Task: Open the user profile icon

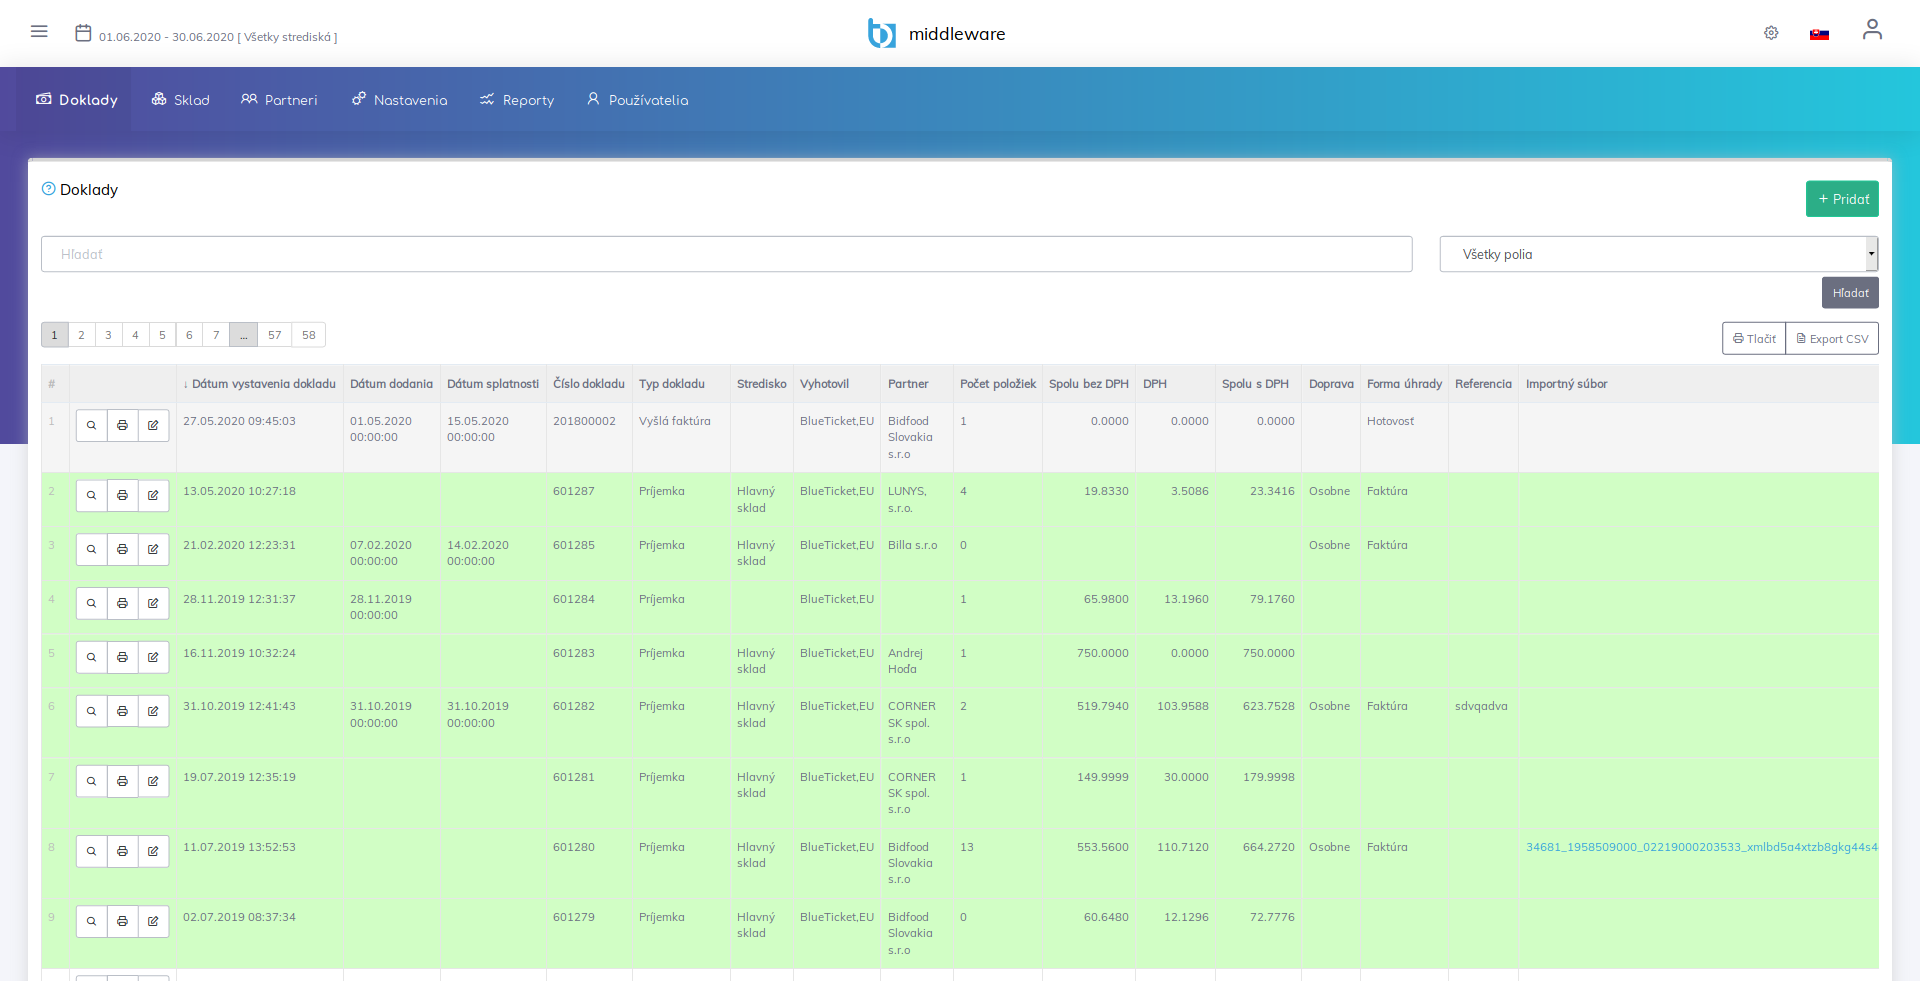Action: click(x=1872, y=30)
